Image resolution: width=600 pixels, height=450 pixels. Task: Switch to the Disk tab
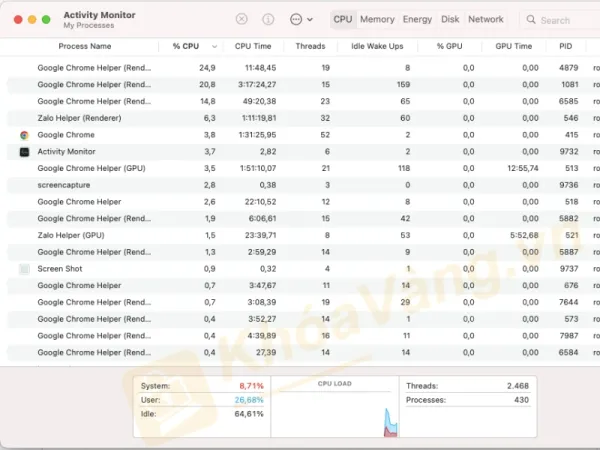click(x=450, y=19)
